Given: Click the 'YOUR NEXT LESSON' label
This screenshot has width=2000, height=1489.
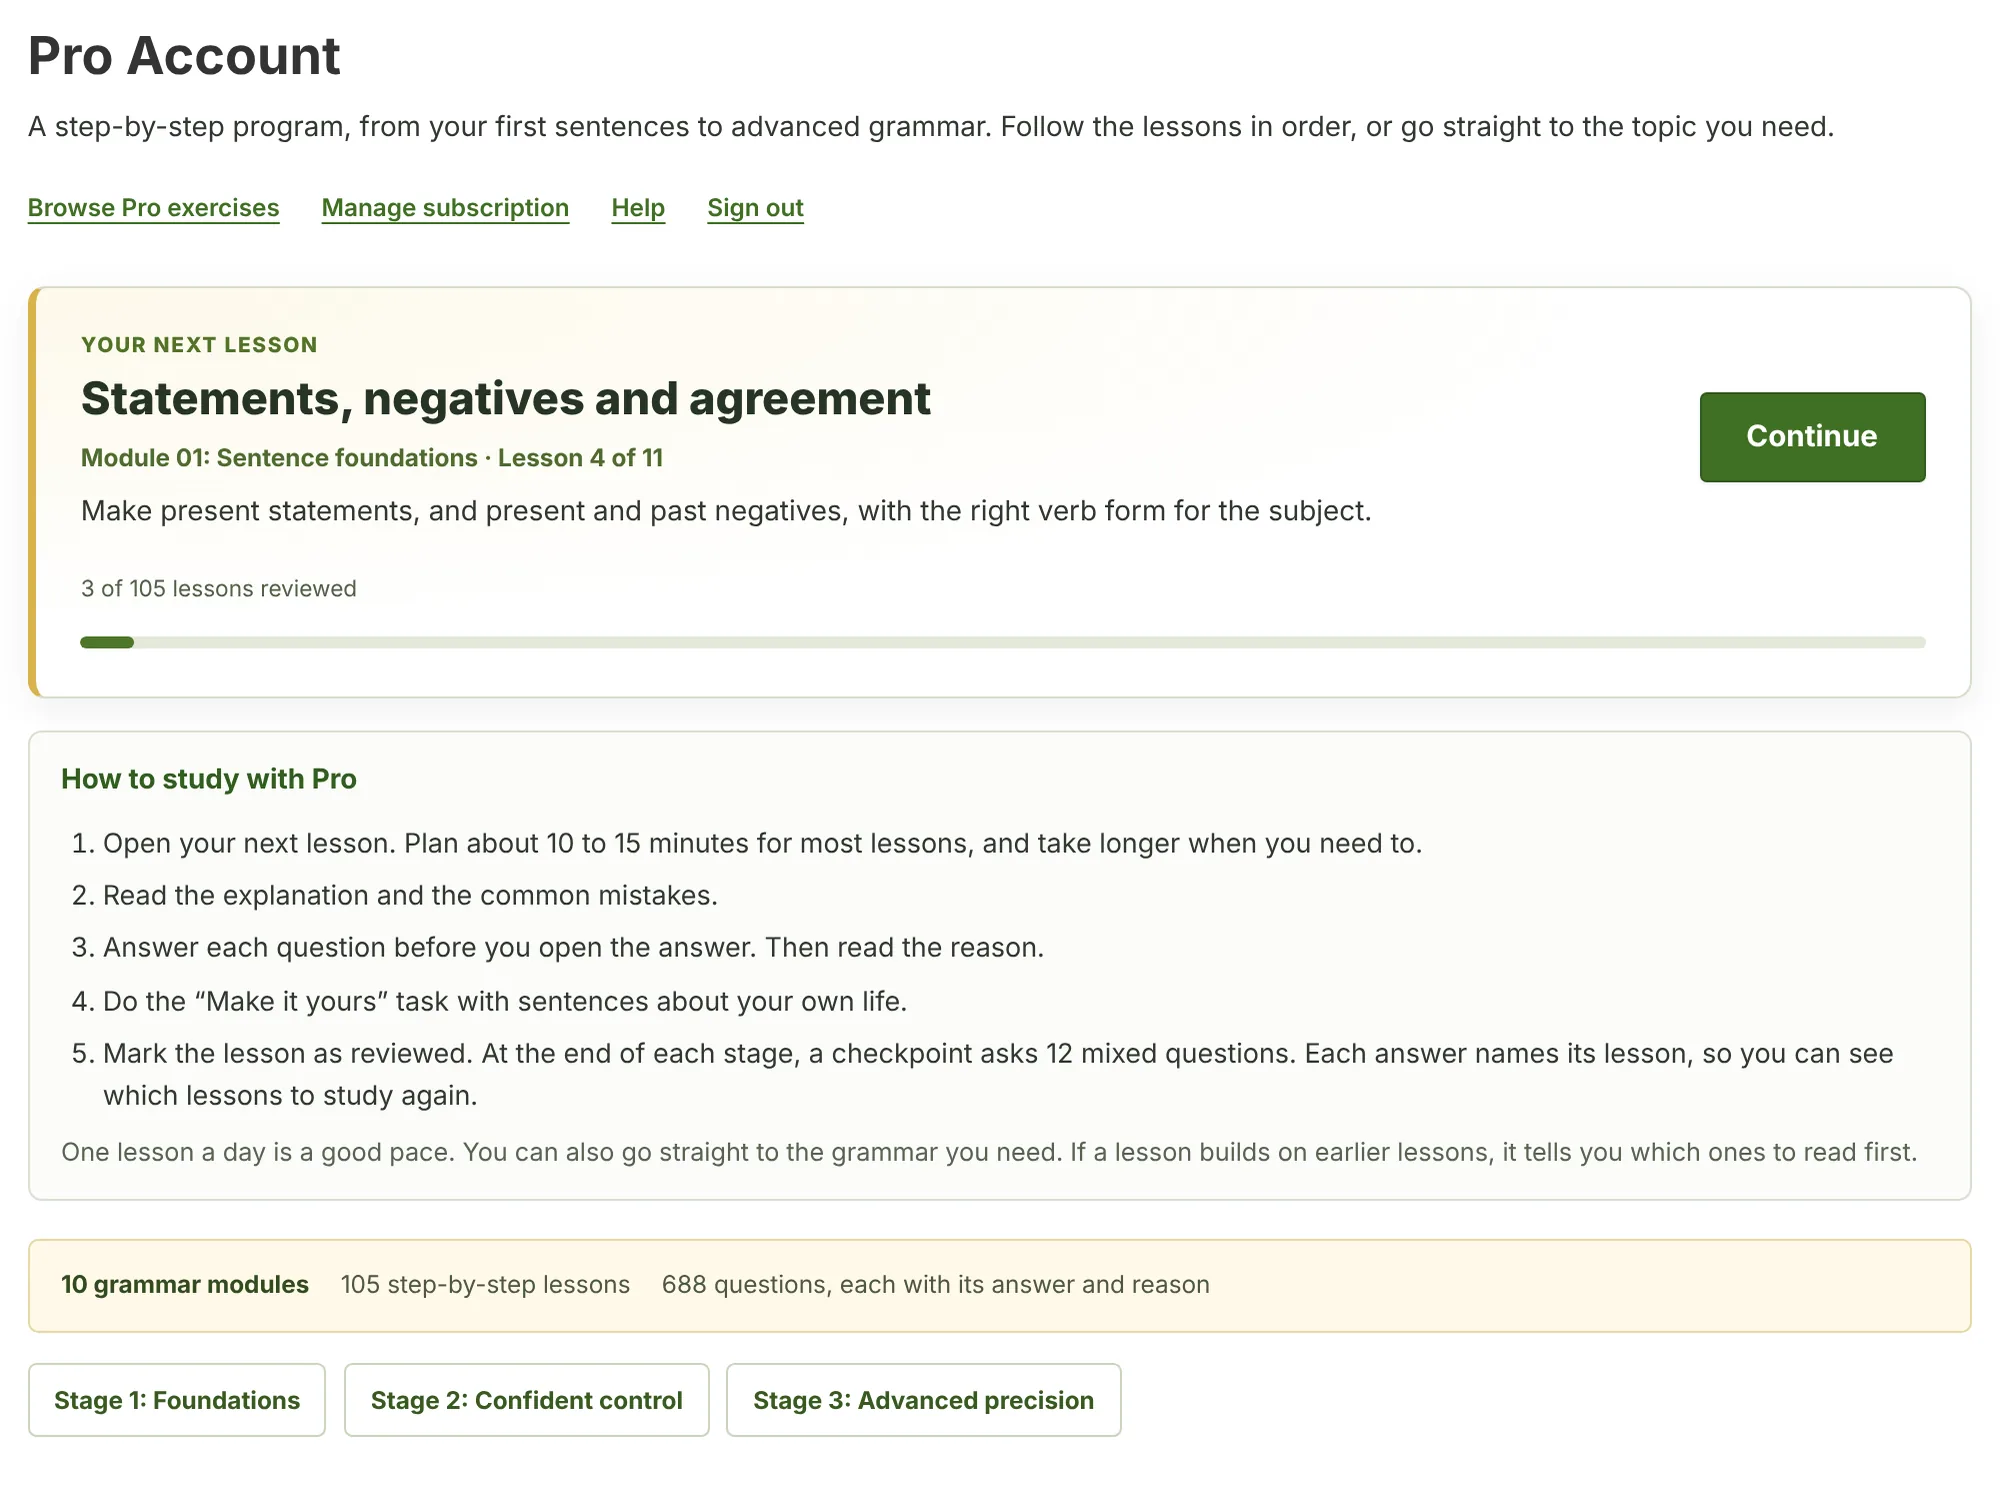Looking at the screenshot, I should (x=199, y=345).
